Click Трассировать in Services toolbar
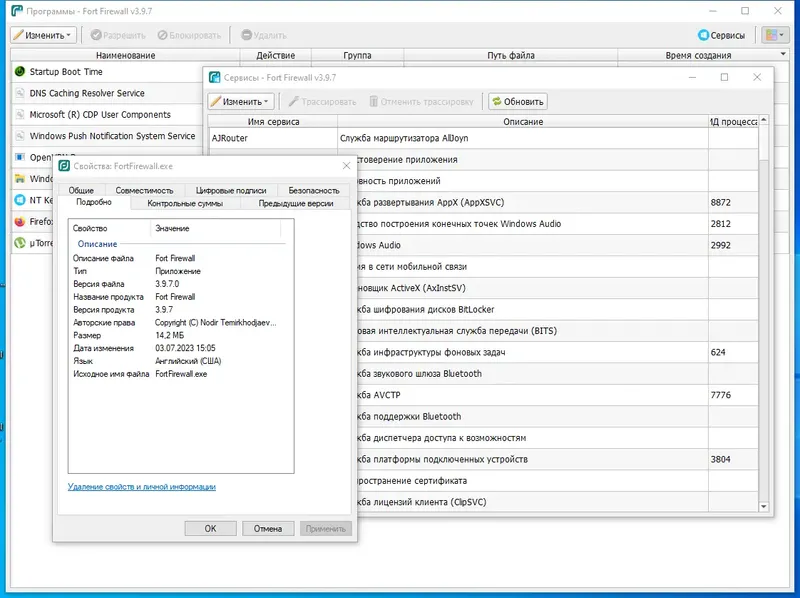This screenshot has height=598, width=800. click(x=322, y=102)
